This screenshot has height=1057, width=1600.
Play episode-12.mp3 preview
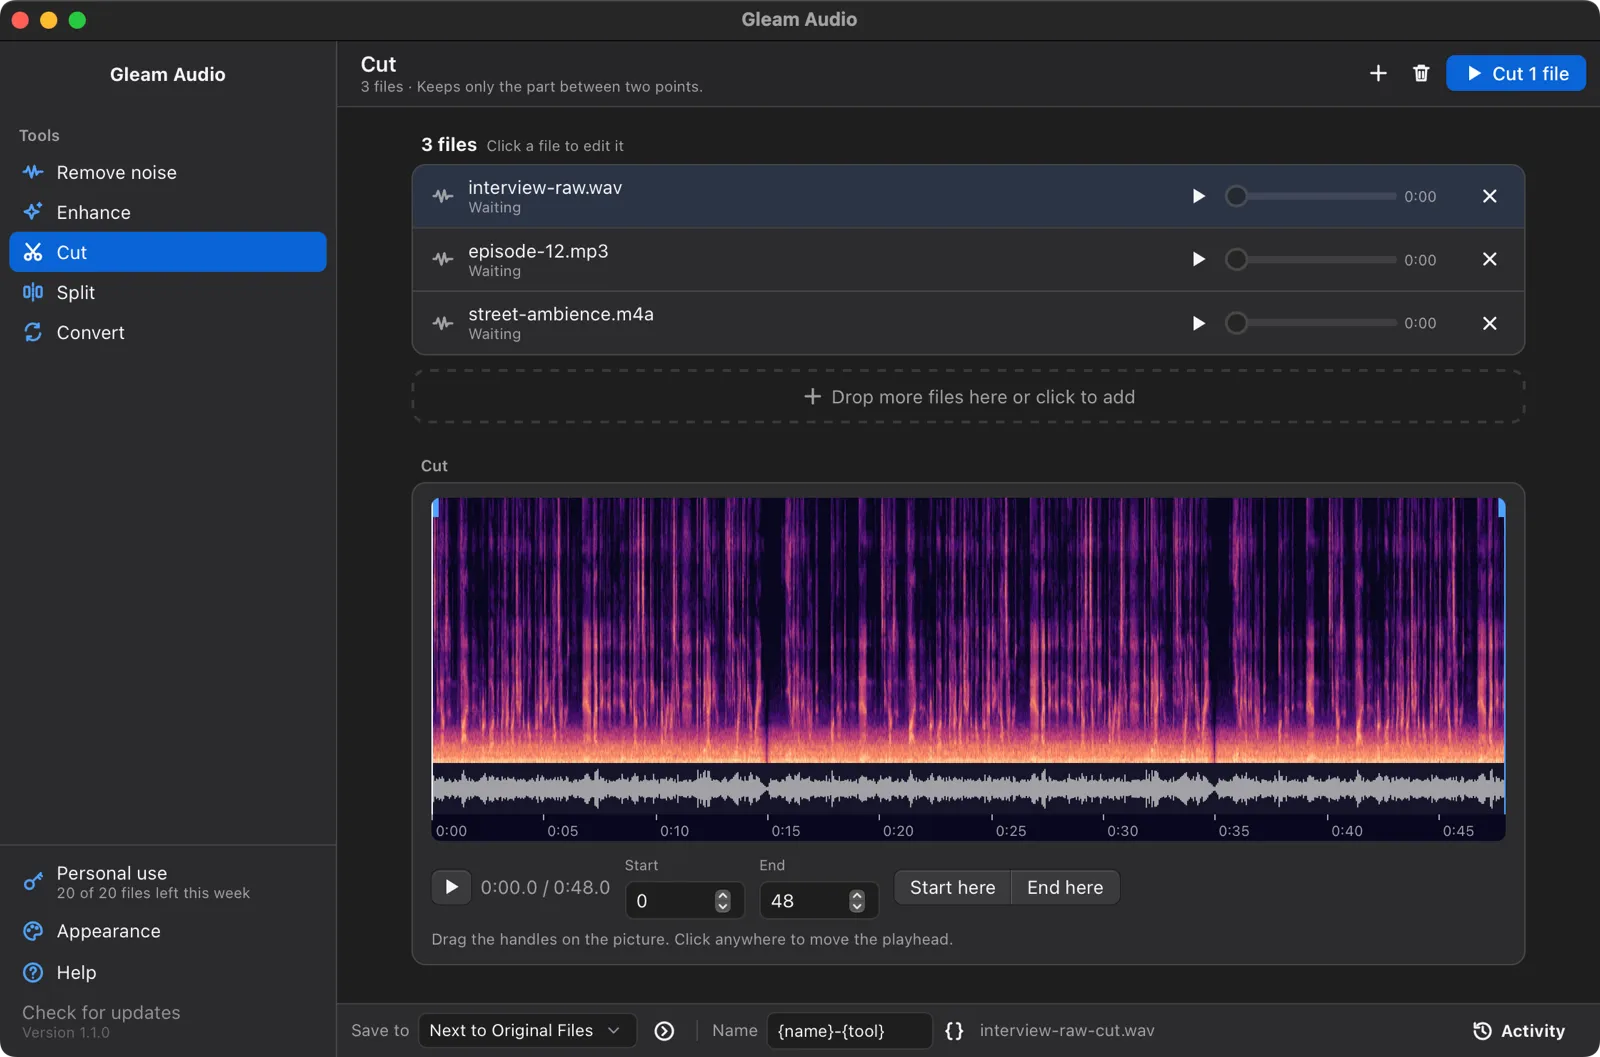pos(1198,259)
